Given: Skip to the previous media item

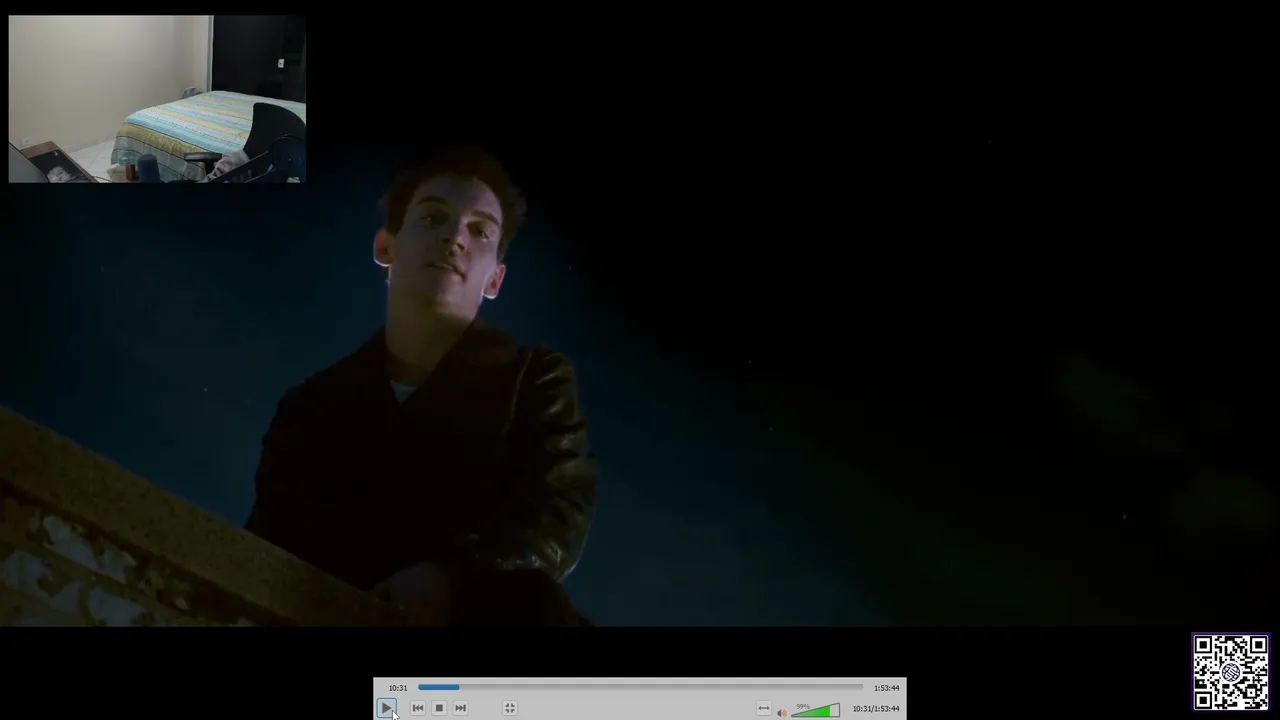Looking at the screenshot, I should click(418, 708).
